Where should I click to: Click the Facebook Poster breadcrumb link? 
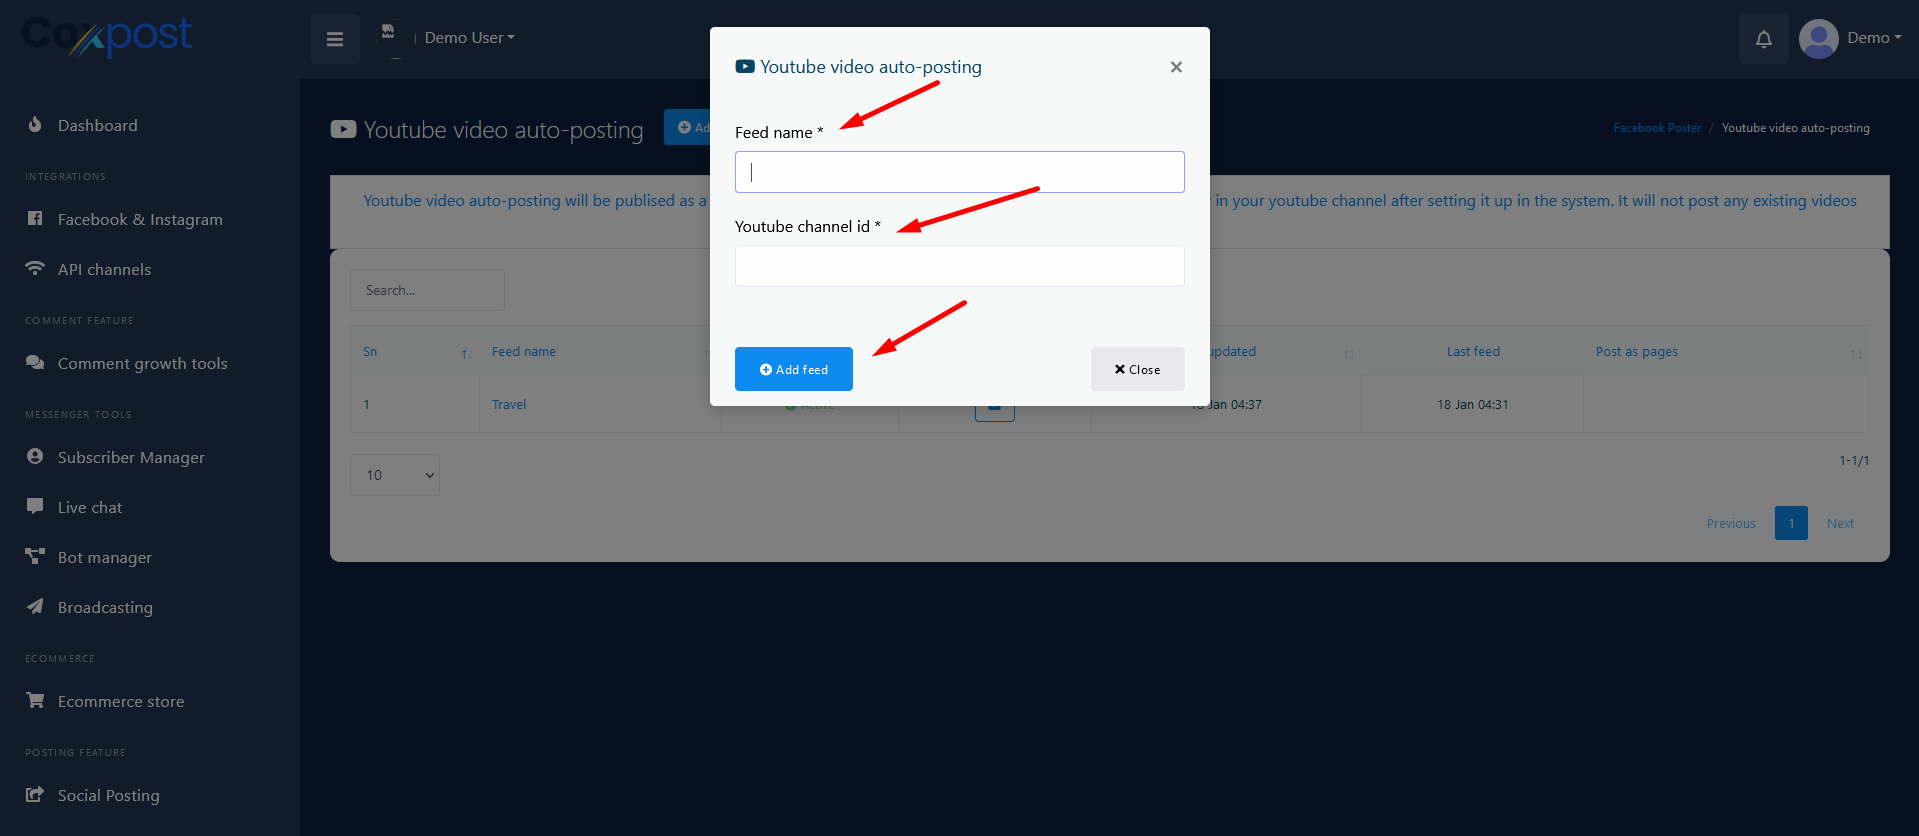pyautogui.click(x=1657, y=128)
